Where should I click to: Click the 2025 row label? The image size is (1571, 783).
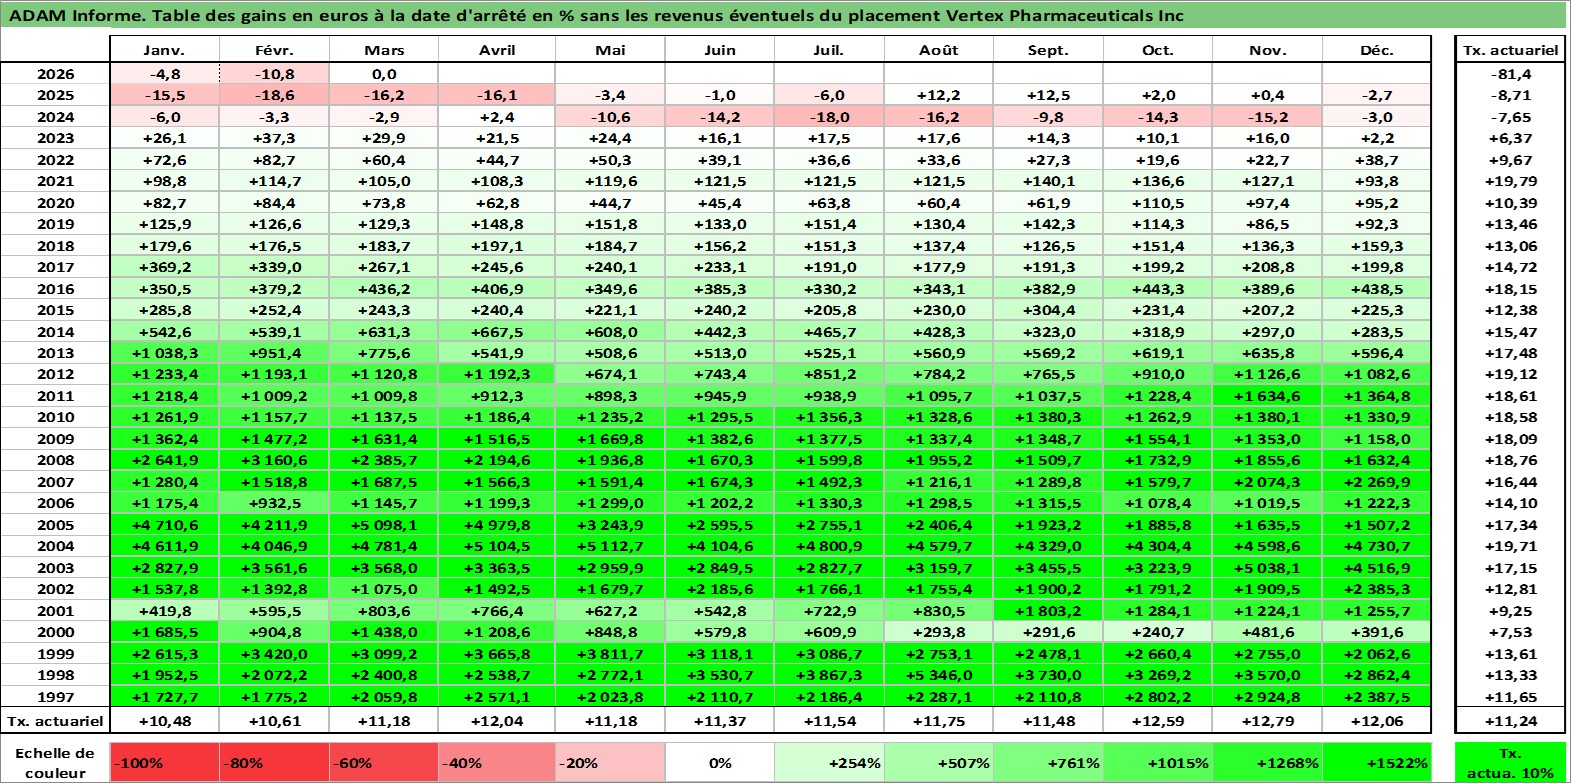click(x=55, y=95)
